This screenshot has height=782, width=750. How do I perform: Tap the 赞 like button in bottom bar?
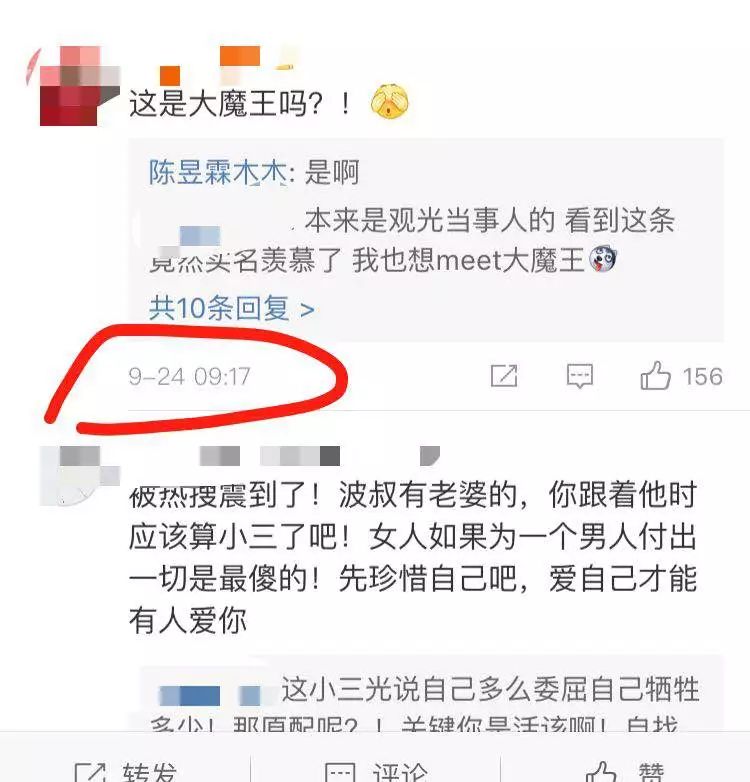click(651, 772)
